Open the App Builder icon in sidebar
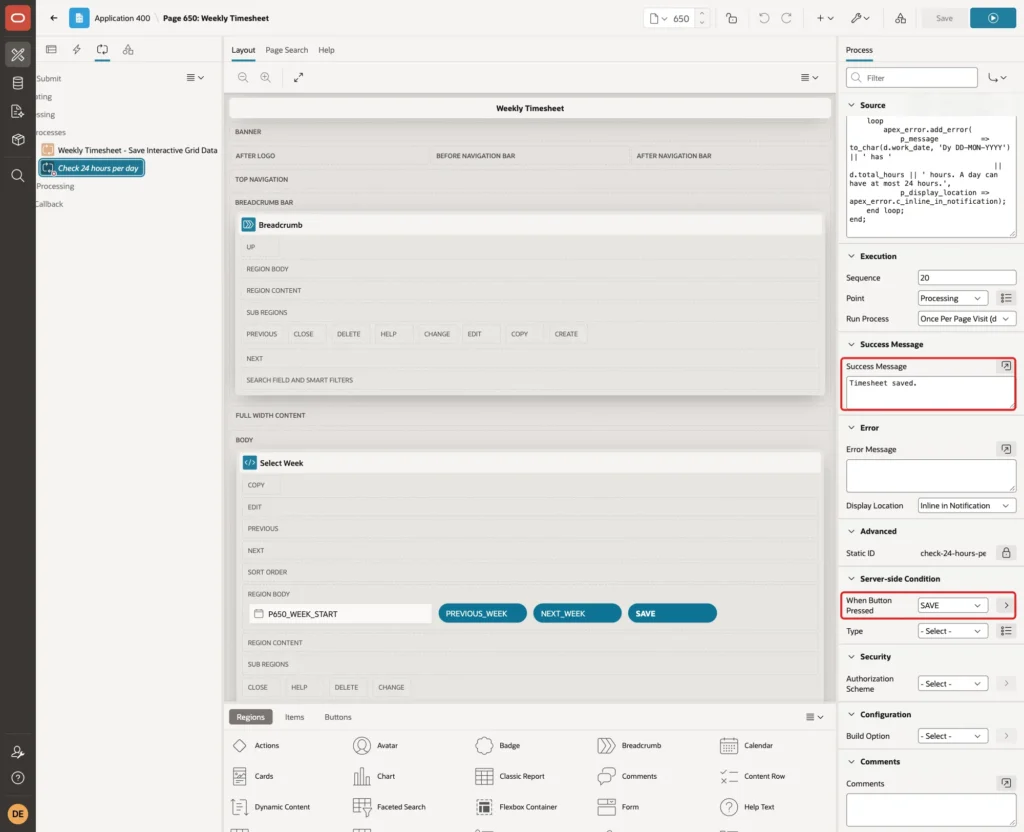1024x832 pixels. coord(18,55)
